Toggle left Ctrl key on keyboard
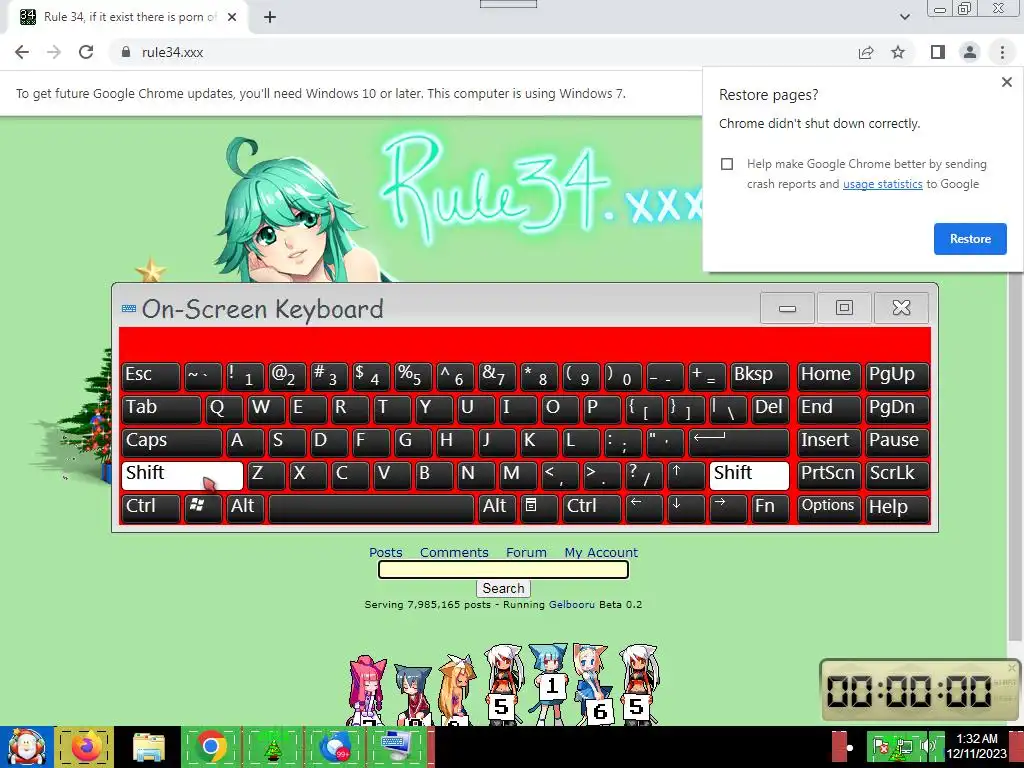Viewport: 1024px width, 768px height. [150, 507]
